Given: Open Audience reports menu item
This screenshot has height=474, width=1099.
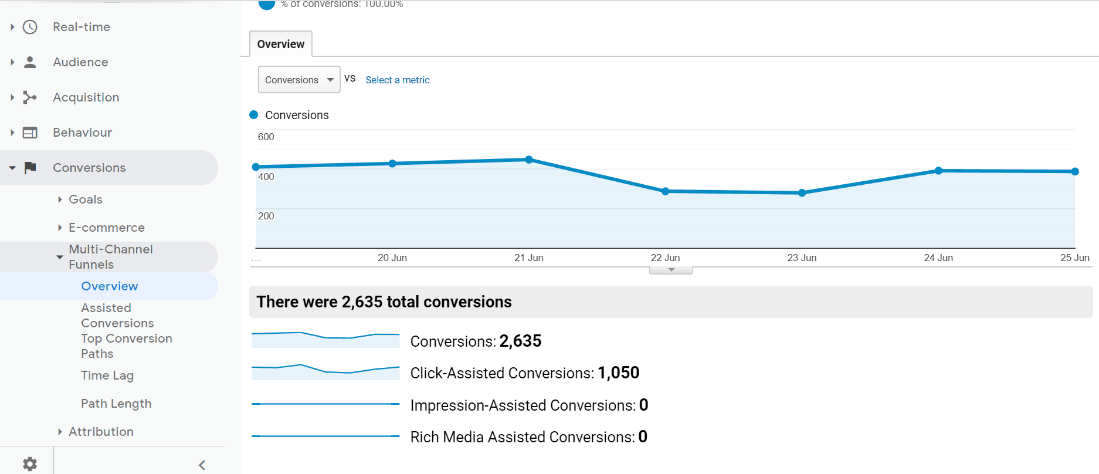Looking at the screenshot, I should coord(81,62).
